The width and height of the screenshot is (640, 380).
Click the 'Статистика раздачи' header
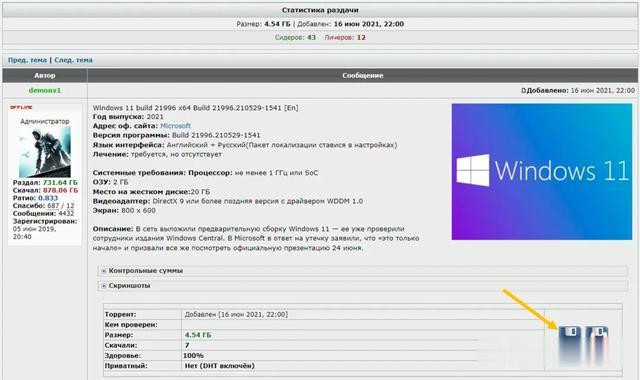320,10
